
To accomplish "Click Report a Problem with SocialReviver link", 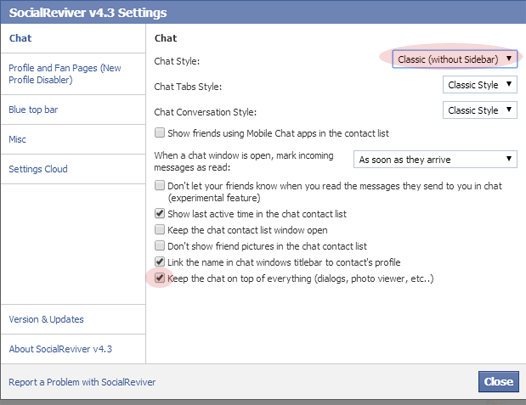I will coord(82,382).
